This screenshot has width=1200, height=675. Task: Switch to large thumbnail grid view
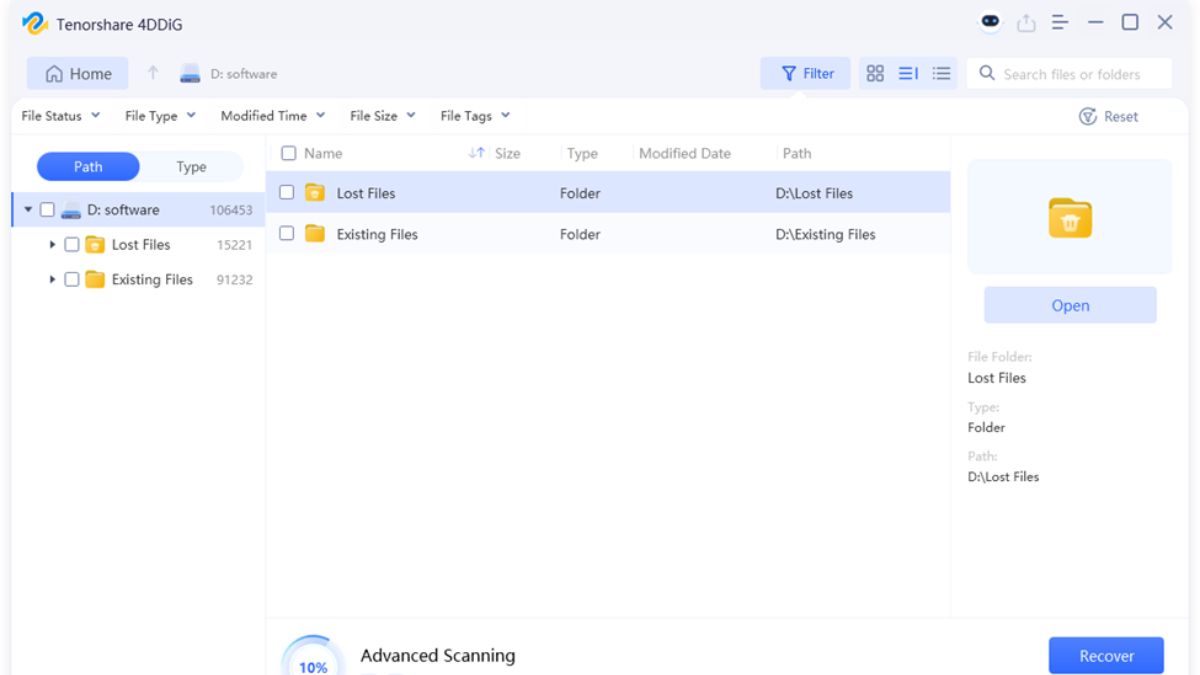[x=875, y=73]
